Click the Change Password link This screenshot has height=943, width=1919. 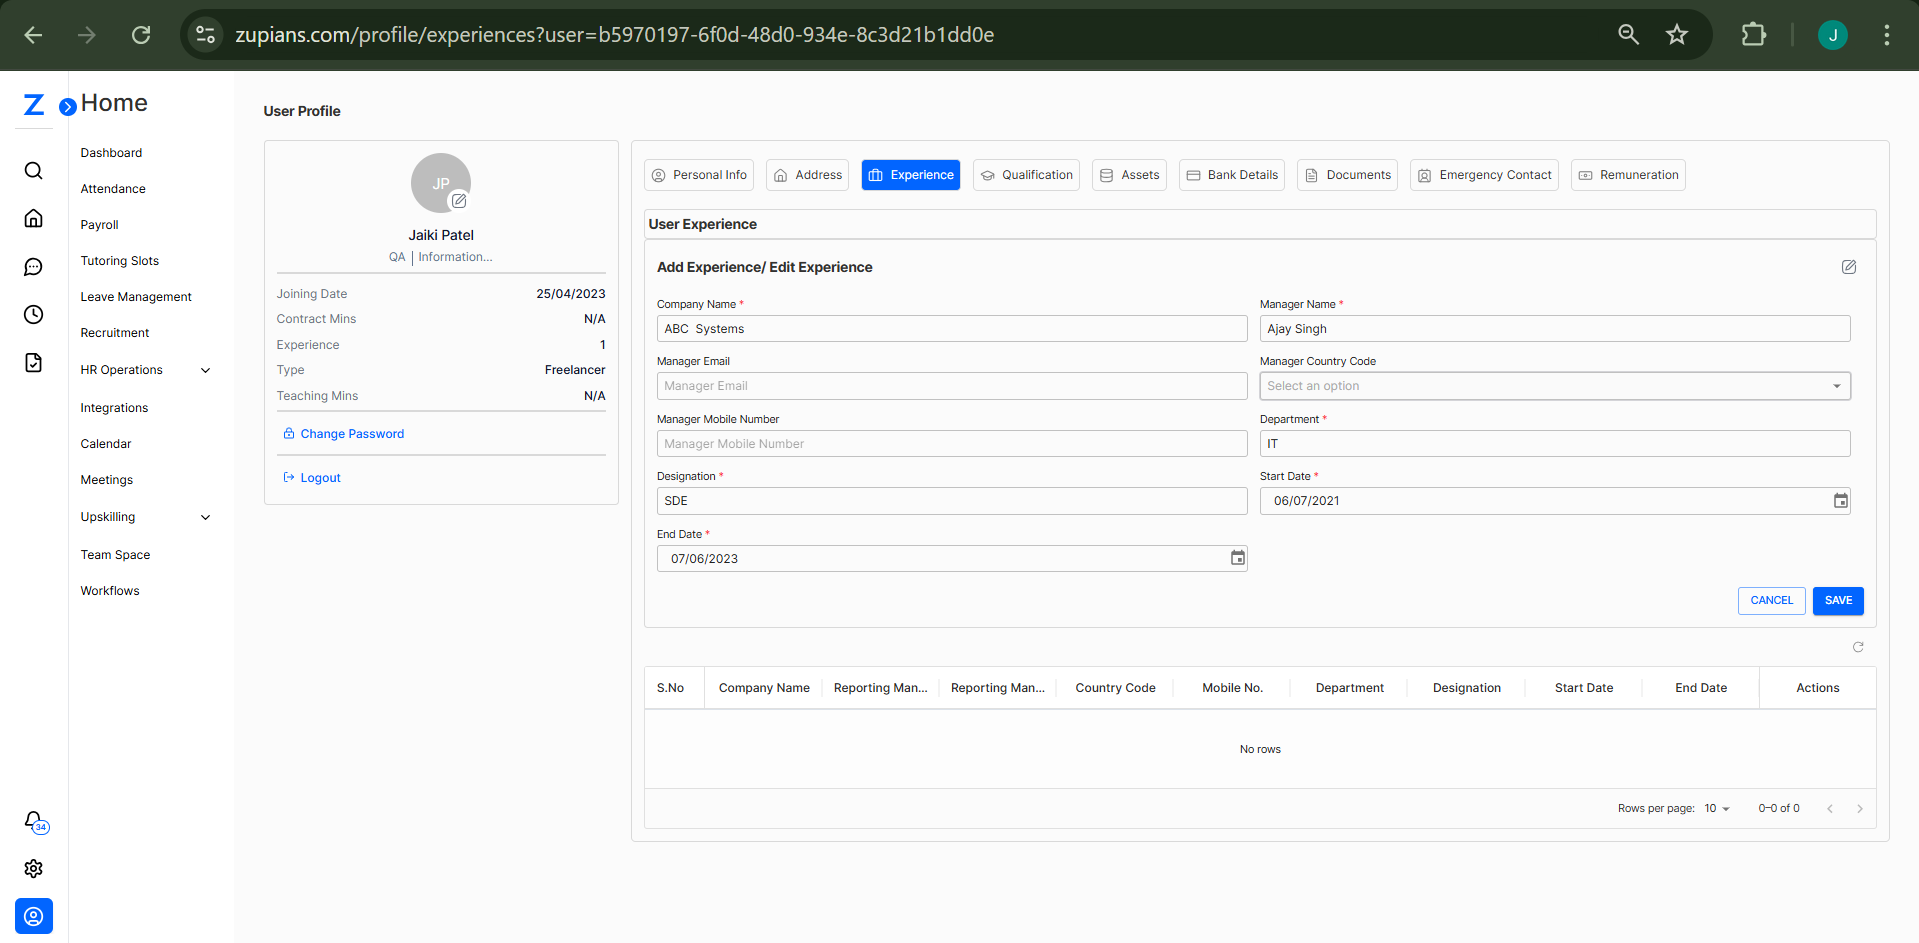tap(352, 434)
